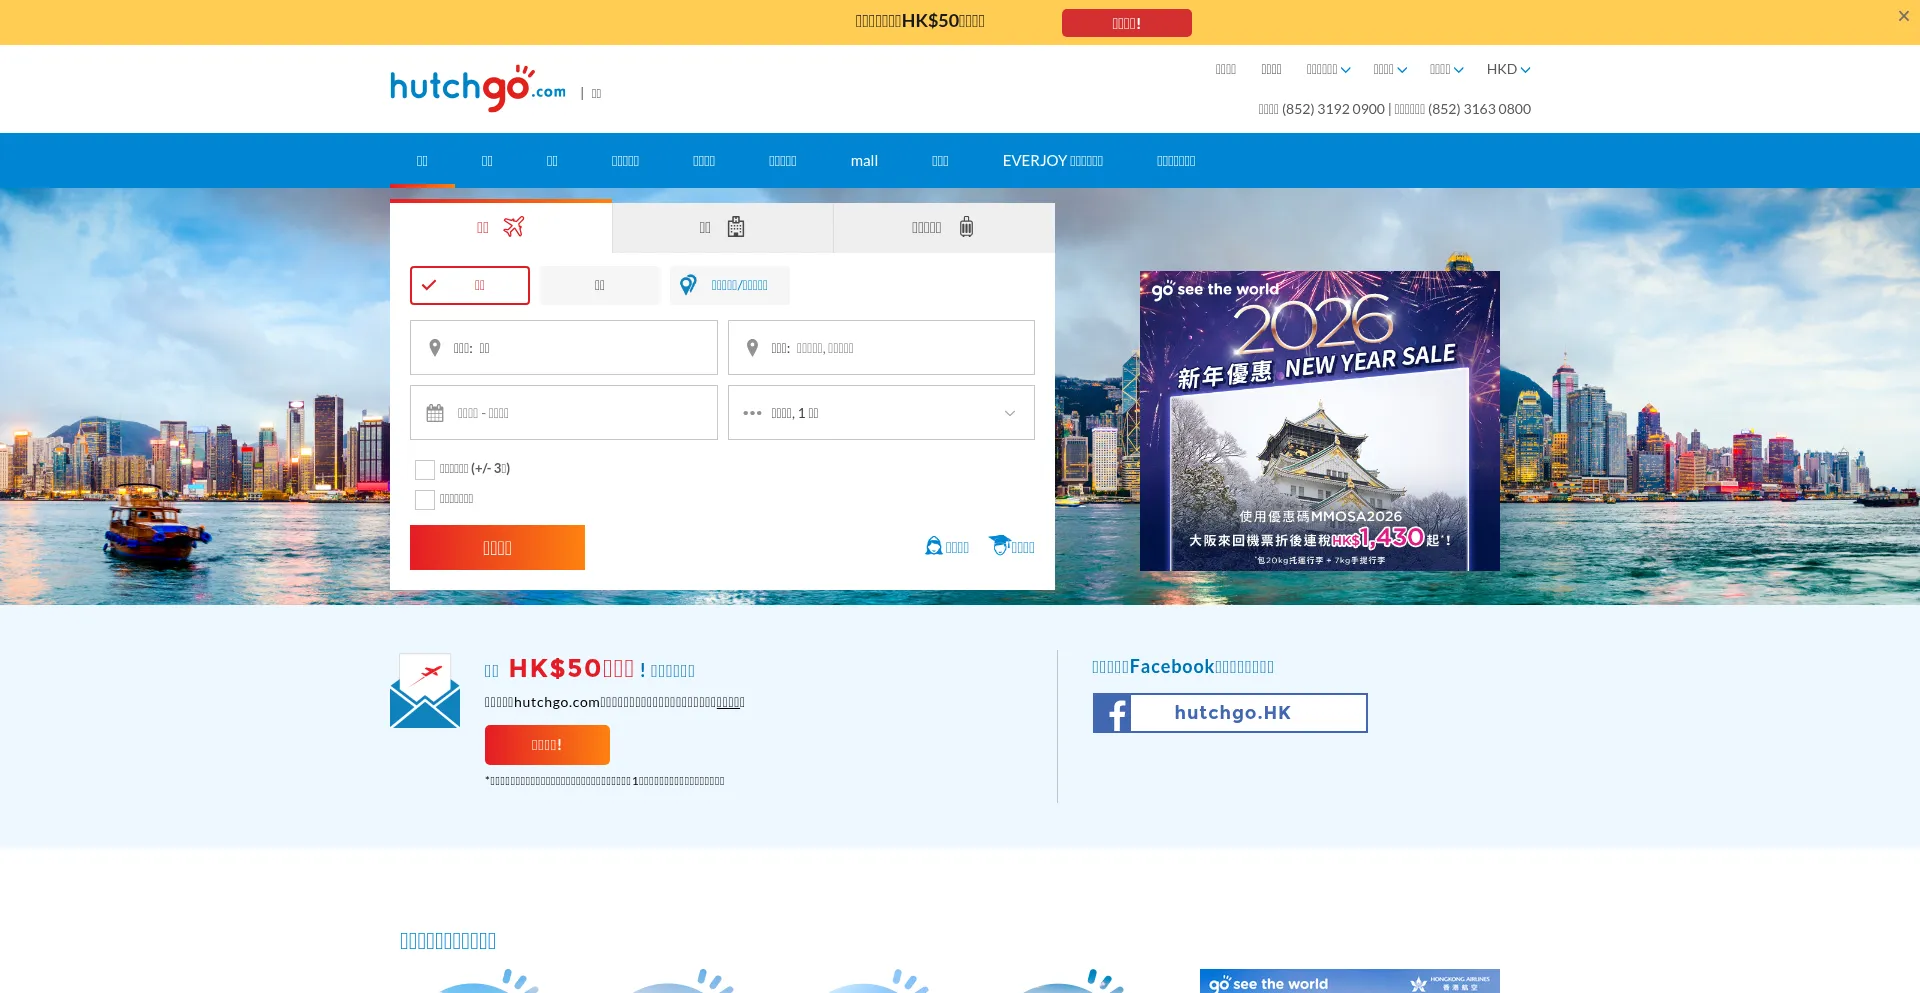The height and width of the screenshot is (993, 1920).
Task: Click the departure city input field
Action: (x=563, y=347)
